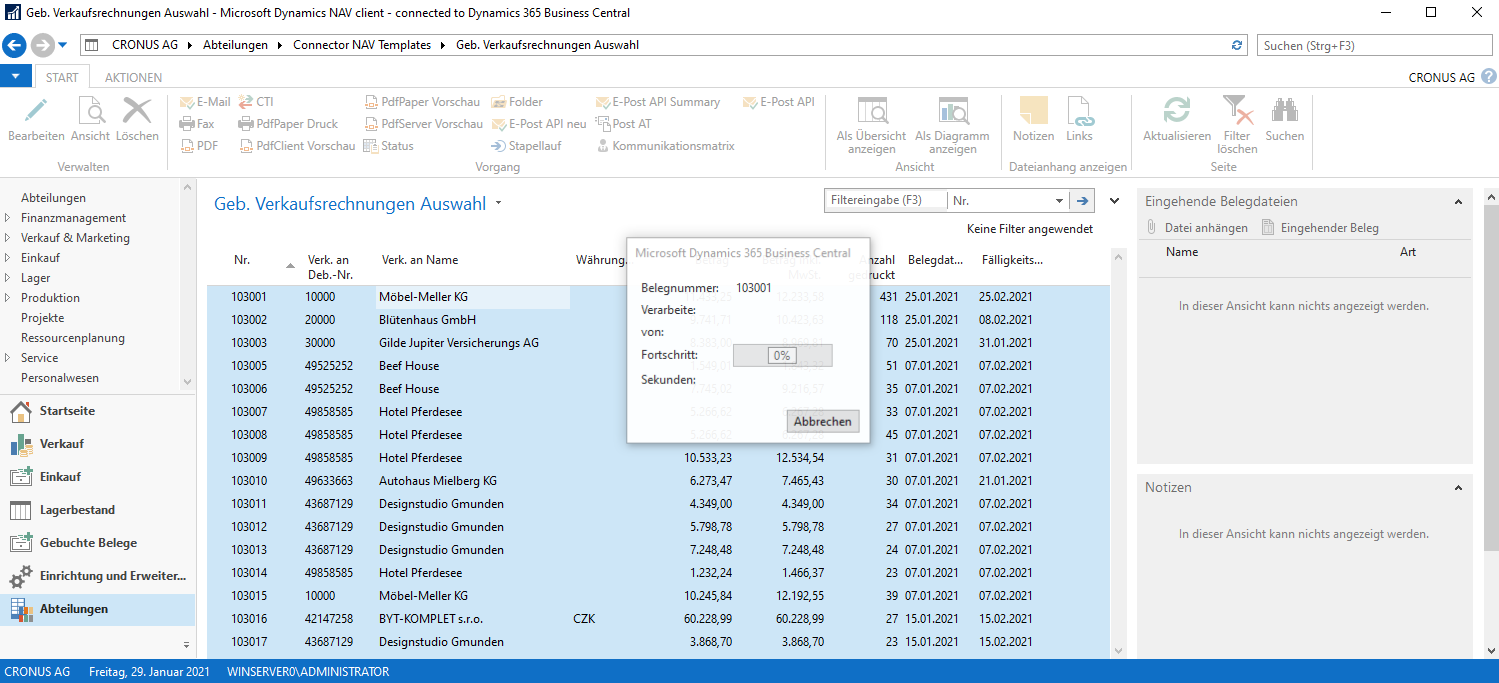1499x683 pixels.
Task: Click the E-Post API Summary action
Action: click(658, 102)
